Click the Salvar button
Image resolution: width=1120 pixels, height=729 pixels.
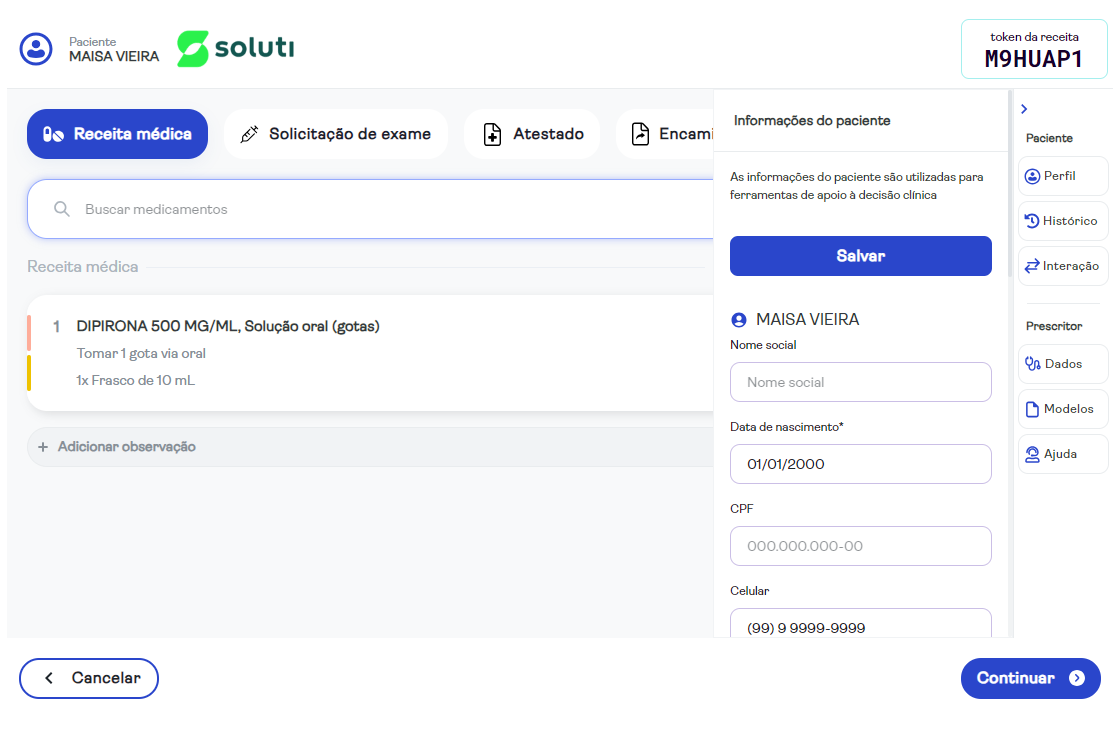(x=860, y=256)
